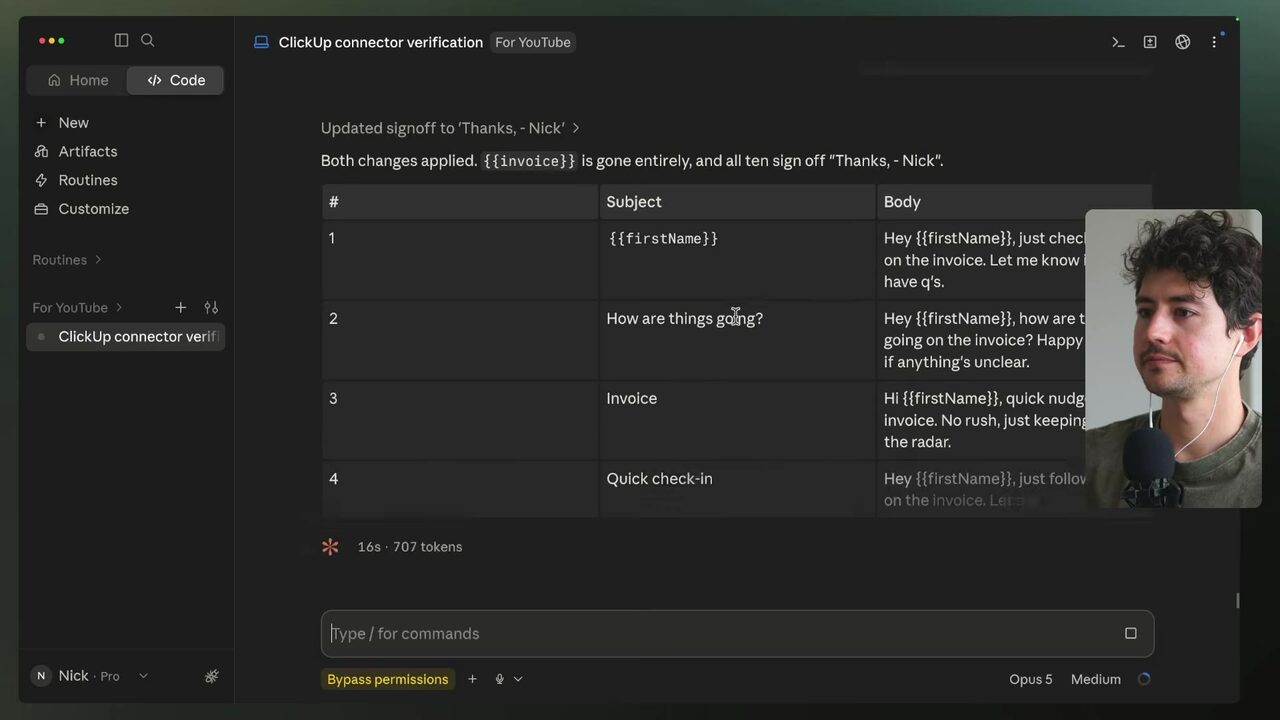The width and height of the screenshot is (1280, 720).
Task: Expand the Routines section header
Action: [67, 260]
